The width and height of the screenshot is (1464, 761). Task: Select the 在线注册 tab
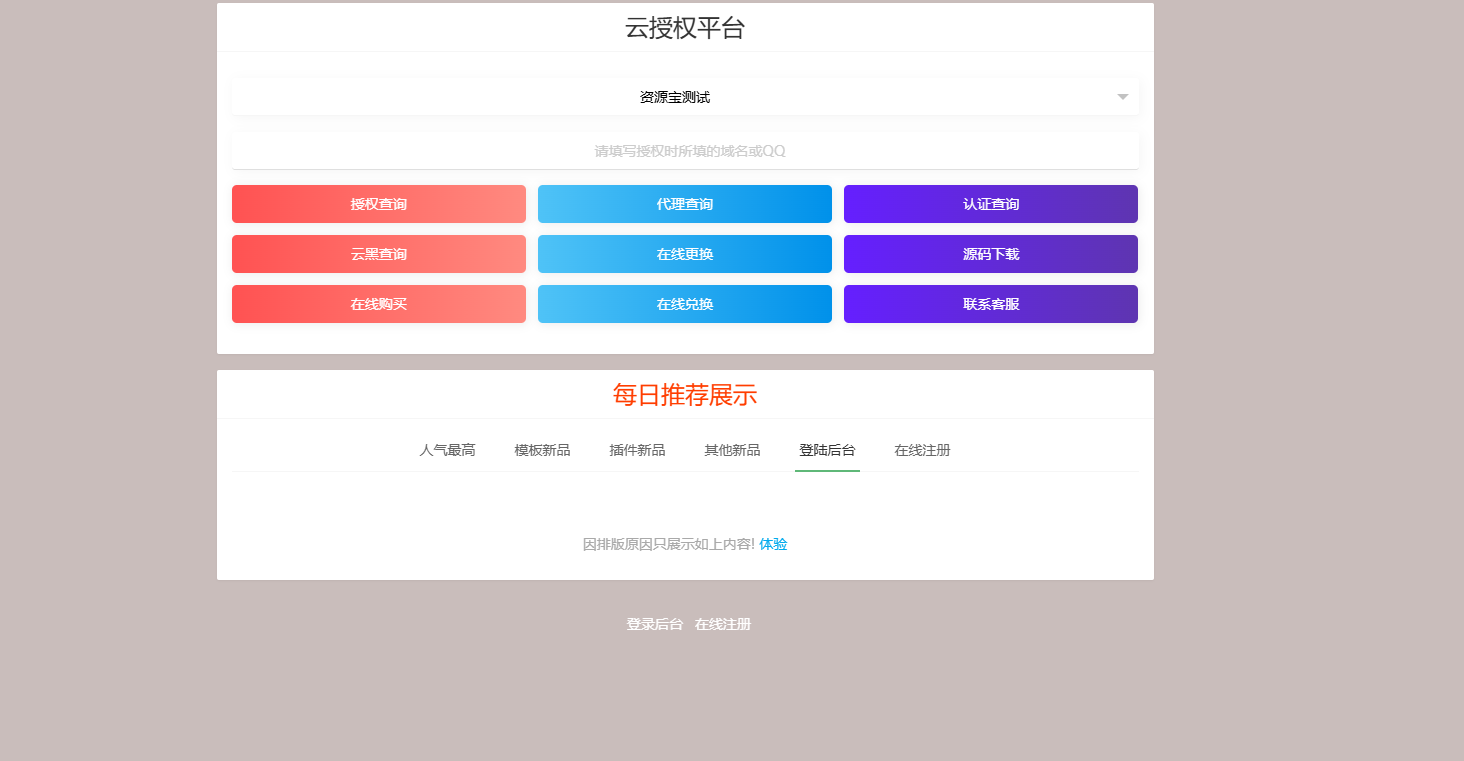(922, 450)
